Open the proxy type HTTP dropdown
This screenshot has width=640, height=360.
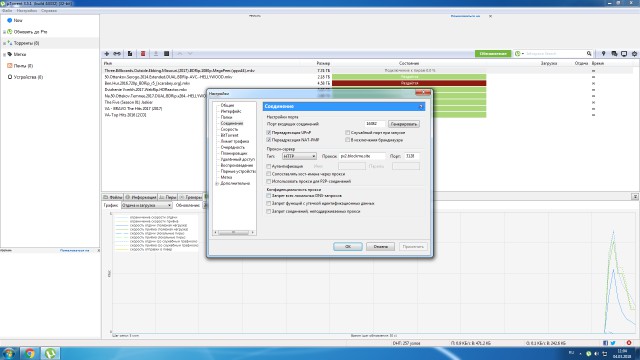click(299, 156)
